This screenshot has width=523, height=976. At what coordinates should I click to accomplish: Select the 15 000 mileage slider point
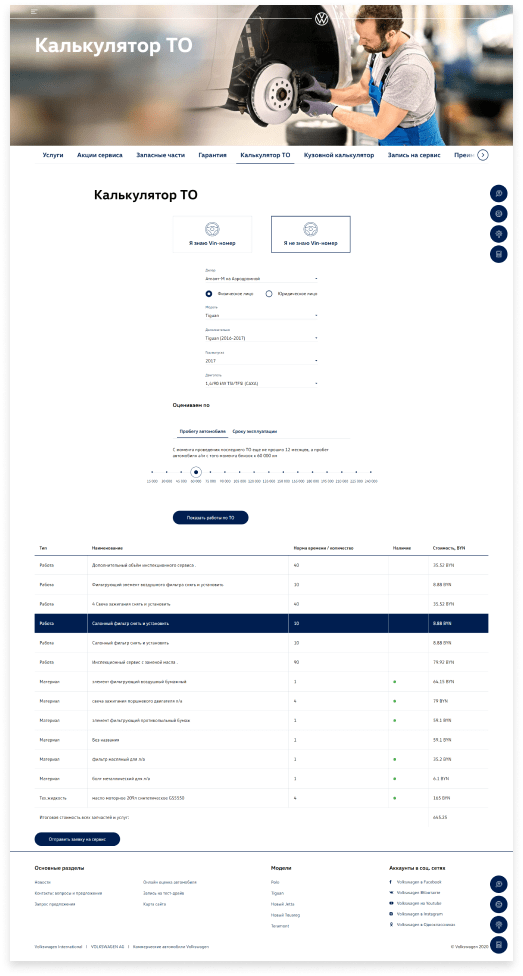point(152,472)
